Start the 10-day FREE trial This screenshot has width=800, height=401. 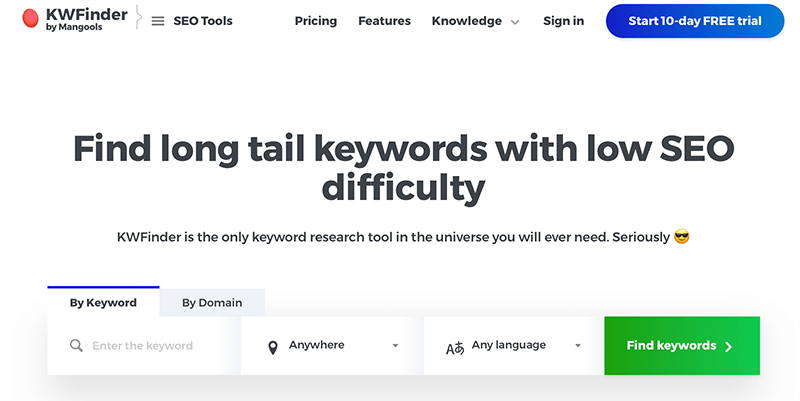695,21
